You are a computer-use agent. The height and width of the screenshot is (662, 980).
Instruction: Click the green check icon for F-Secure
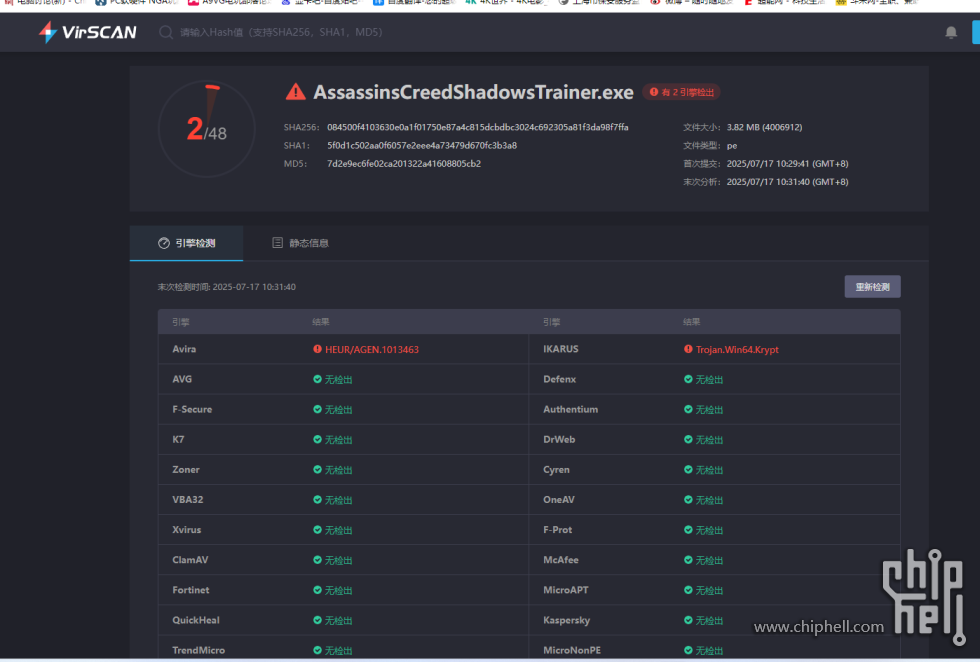318,409
